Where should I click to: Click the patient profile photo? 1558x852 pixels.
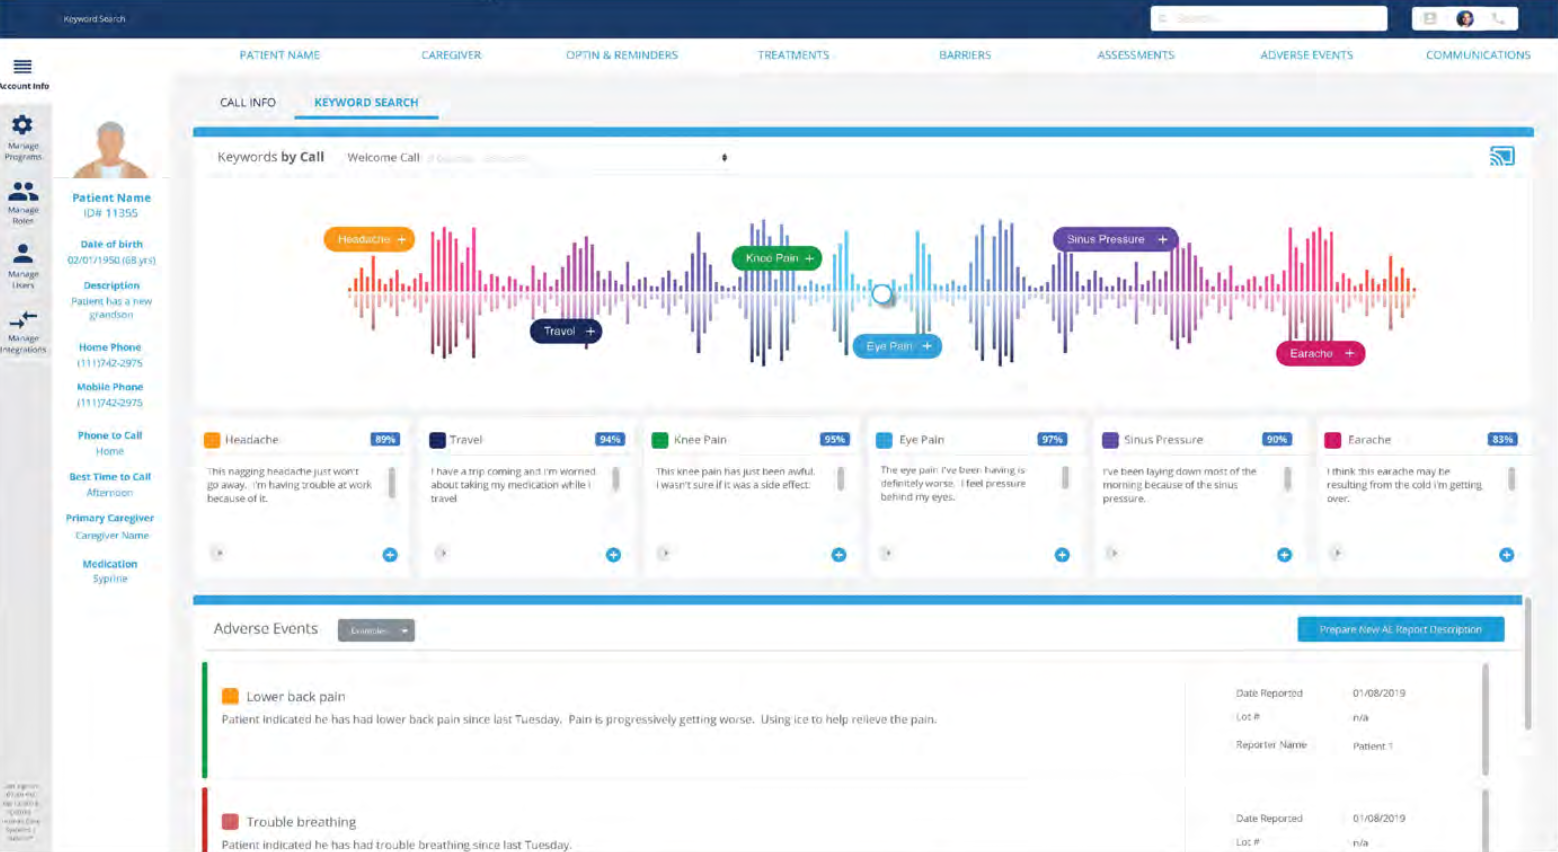click(111, 149)
